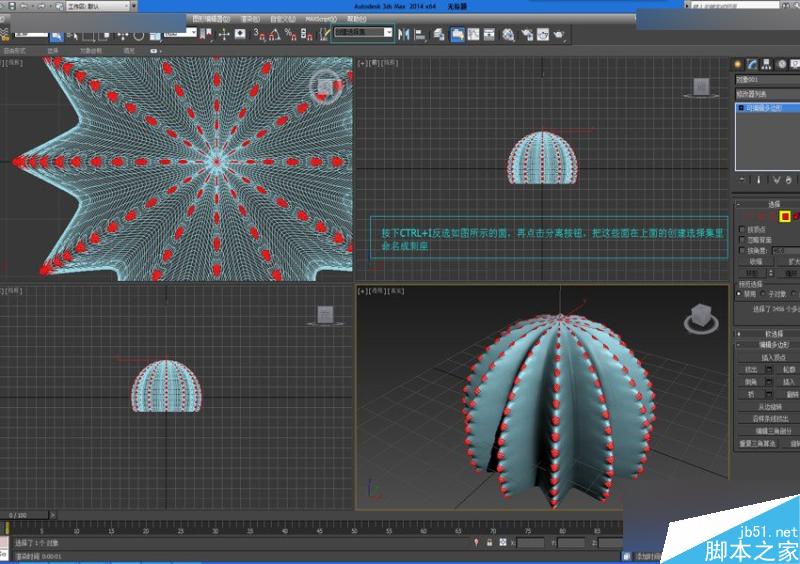
Task: Toggle the By Angle checkbox
Action: click(743, 250)
